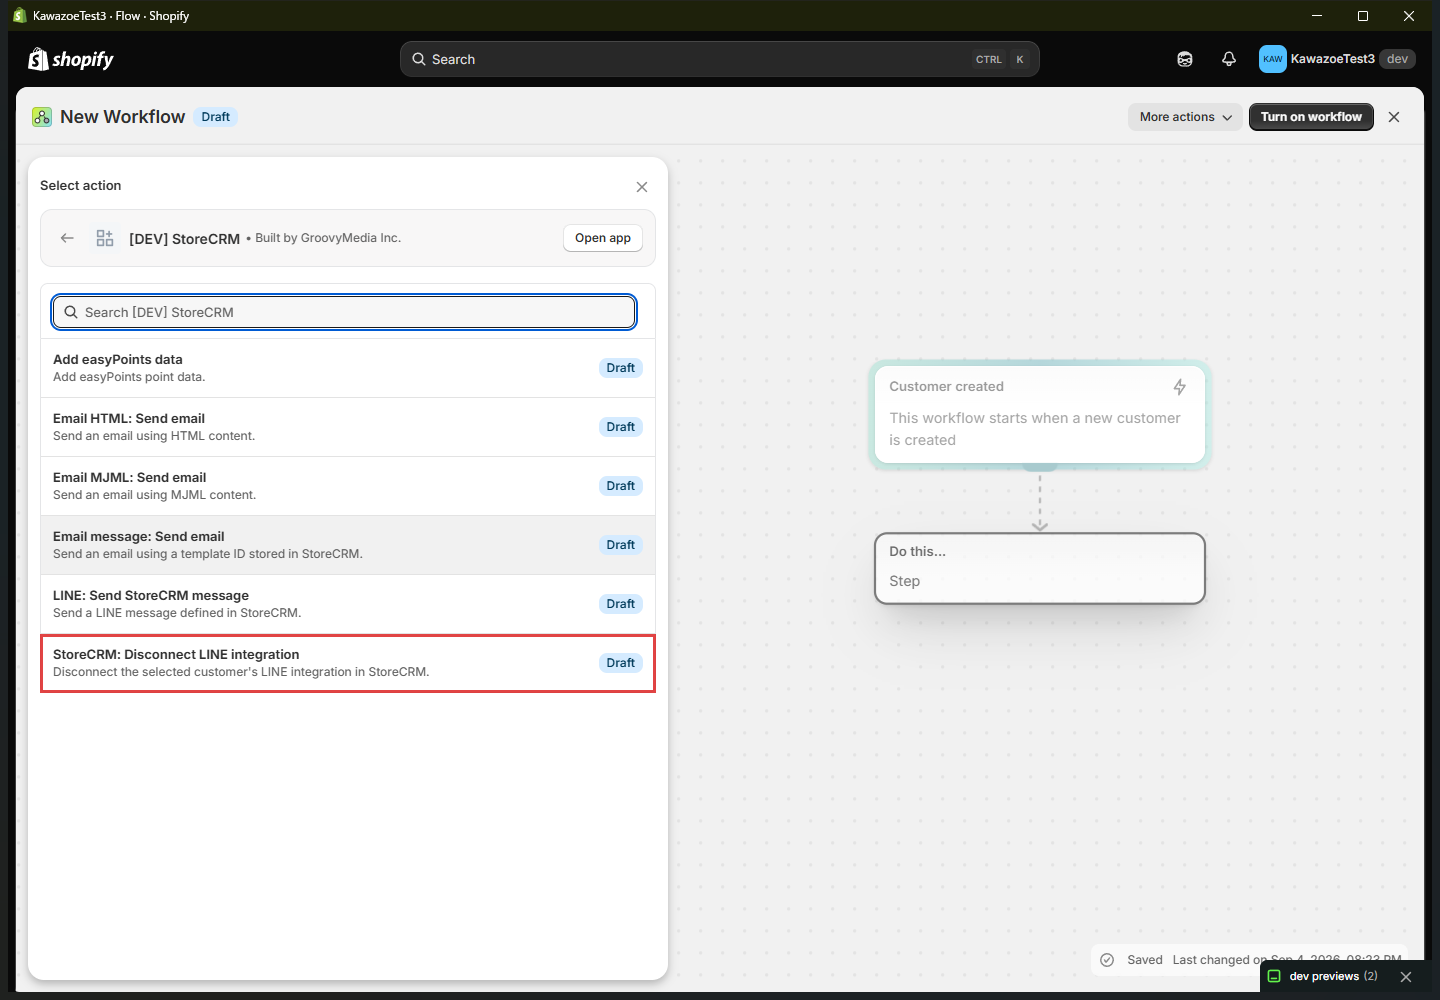Screen dimensions: 1440x1000
Task: Click the New Workflow title
Action: (122, 117)
